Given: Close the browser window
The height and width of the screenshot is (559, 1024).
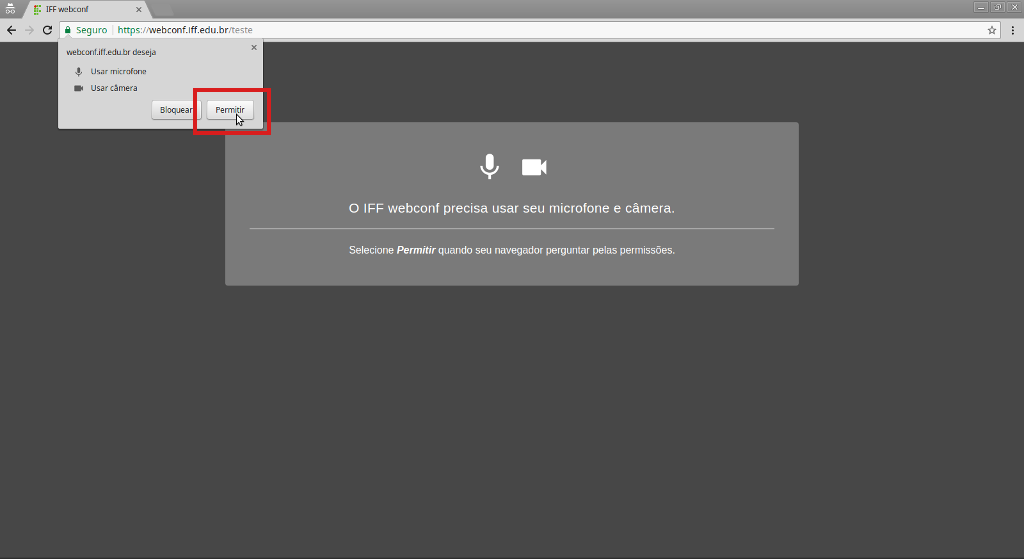Looking at the screenshot, I should 1014,7.
